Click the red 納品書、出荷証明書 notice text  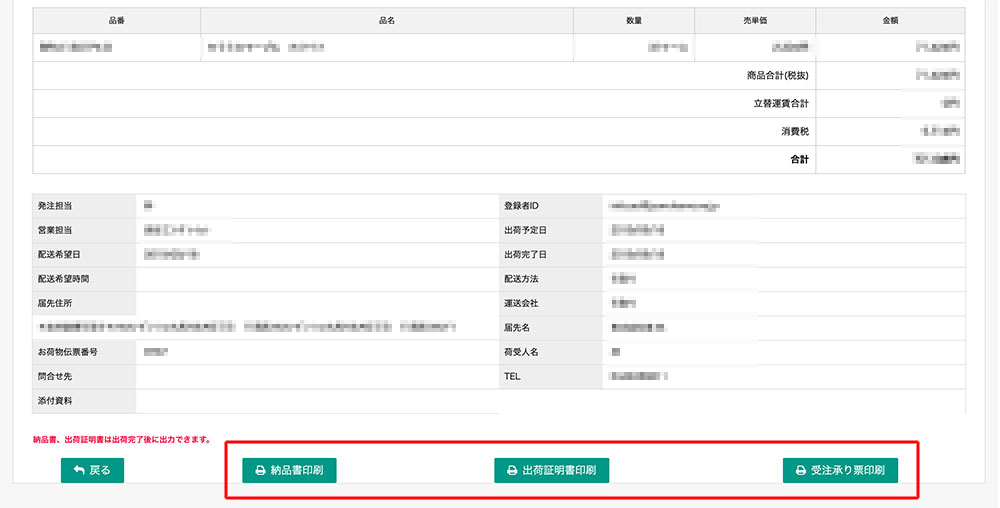point(121,439)
